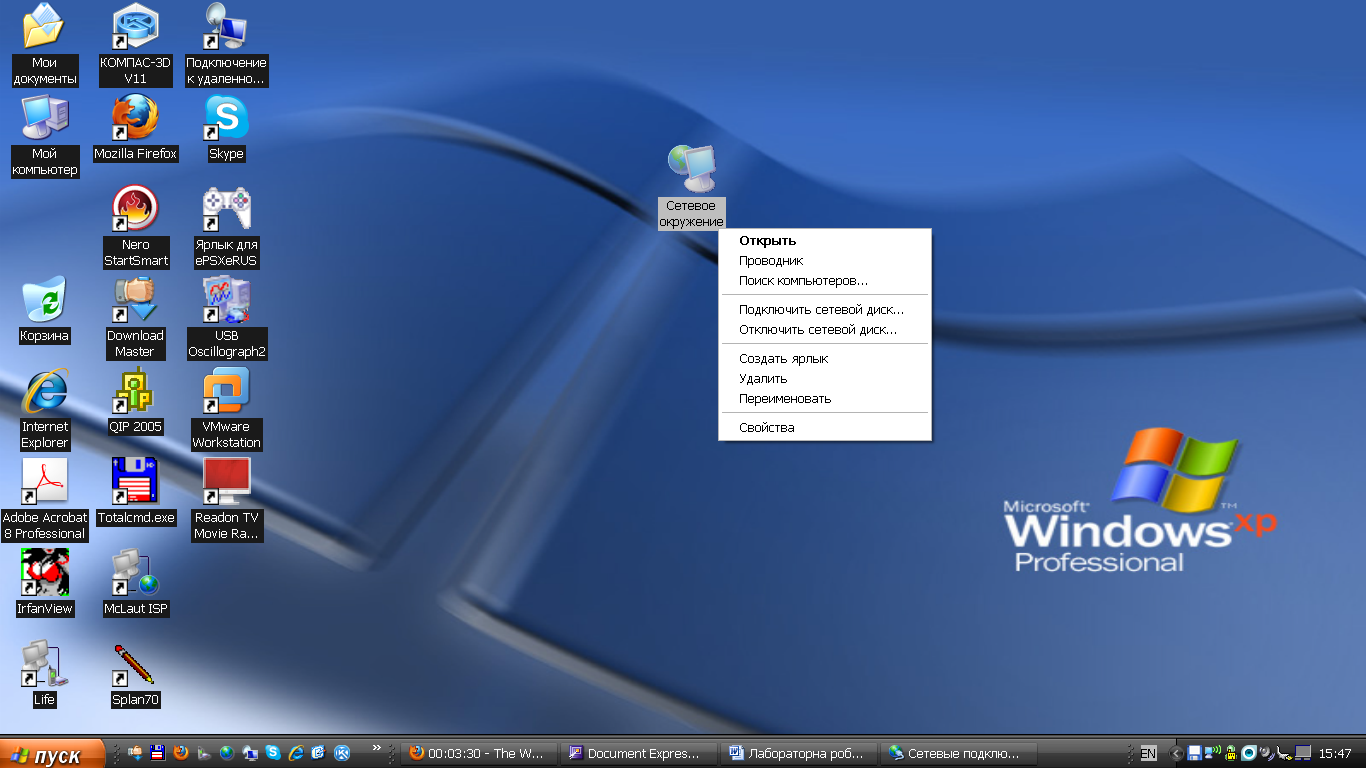Choose Переименовать in the context menu

(x=825, y=398)
